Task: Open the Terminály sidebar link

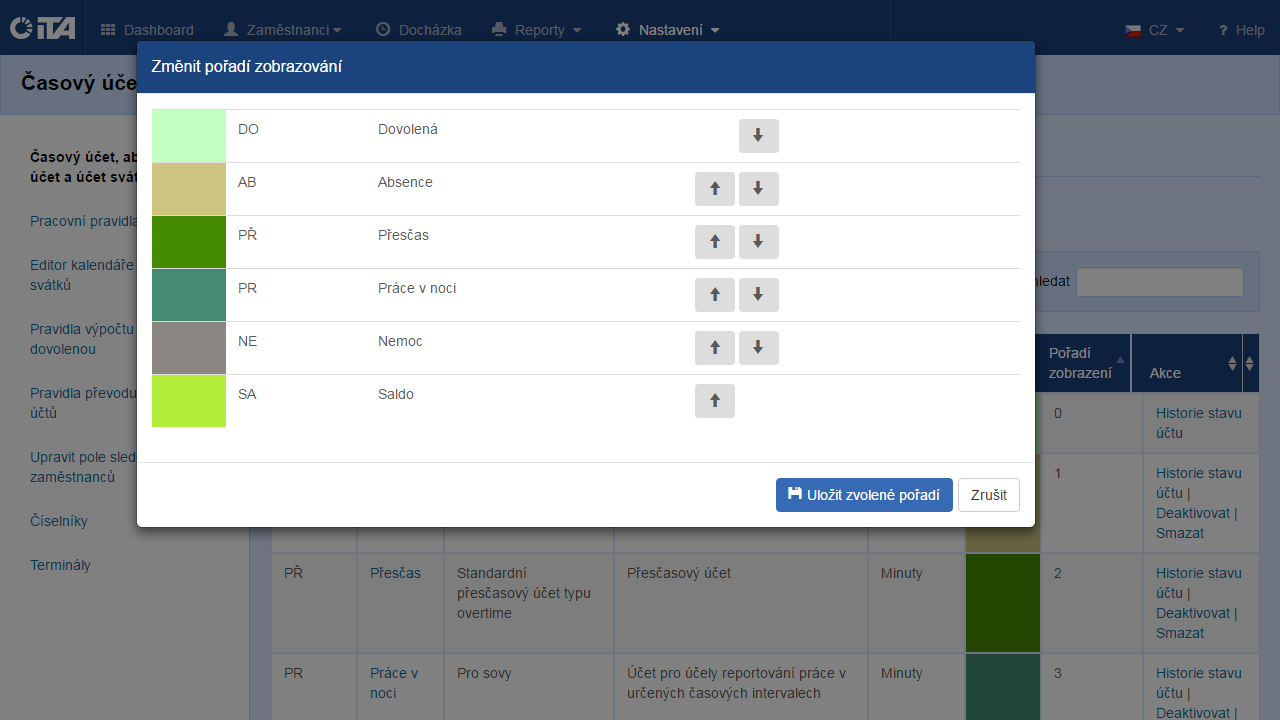Action: [x=60, y=565]
